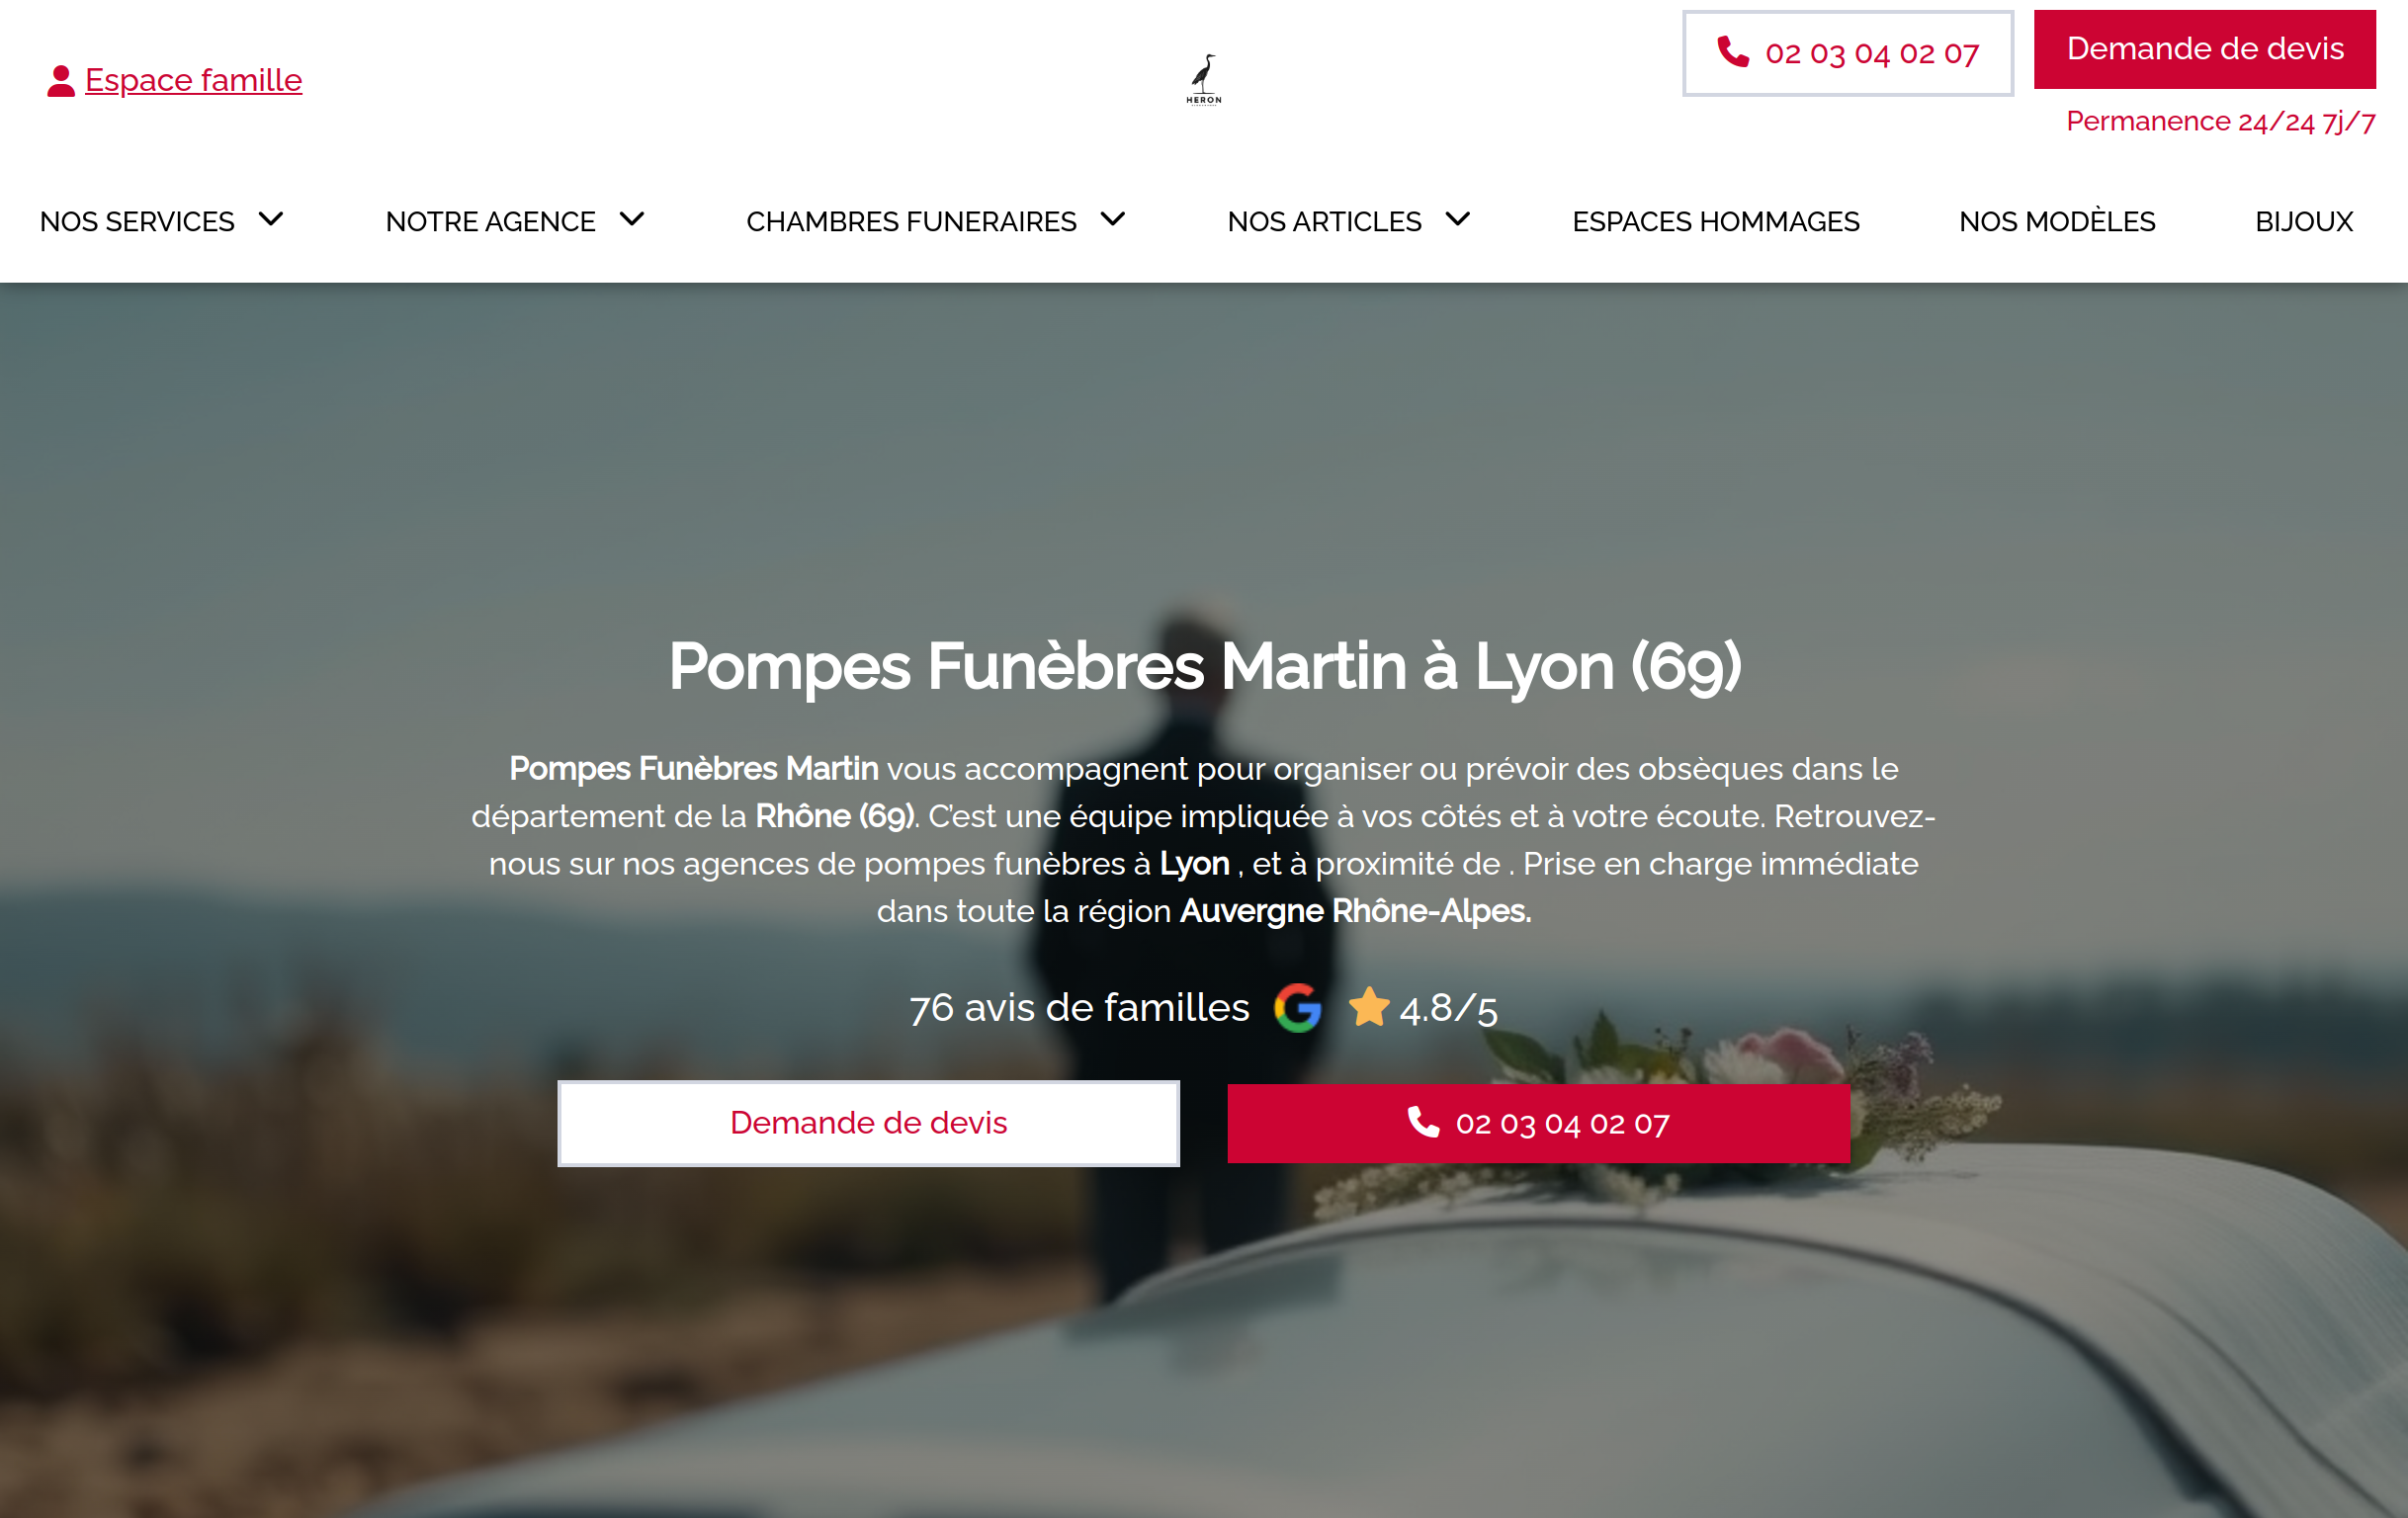Go to the BIJOUX menu item
Image resolution: width=2408 pixels, height=1518 pixels.
coord(2304,221)
